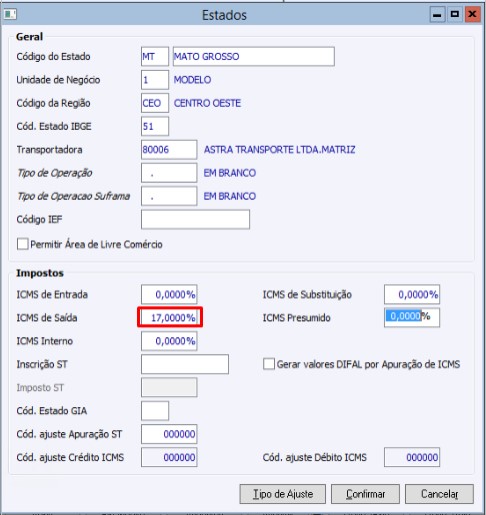Click the CENTRO OESTE region description
This screenshot has height=515, width=486.
click(207, 103)
